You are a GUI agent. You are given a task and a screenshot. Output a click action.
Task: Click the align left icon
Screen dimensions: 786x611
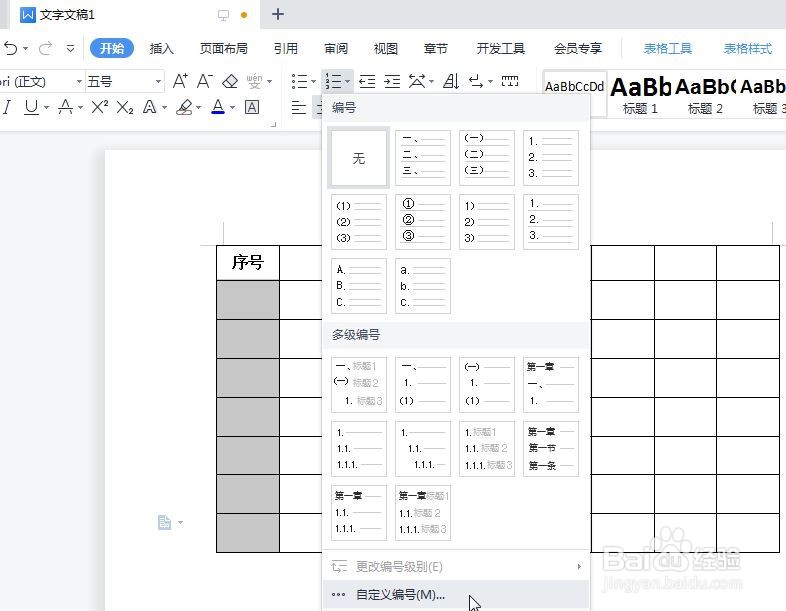pos(299,107)
